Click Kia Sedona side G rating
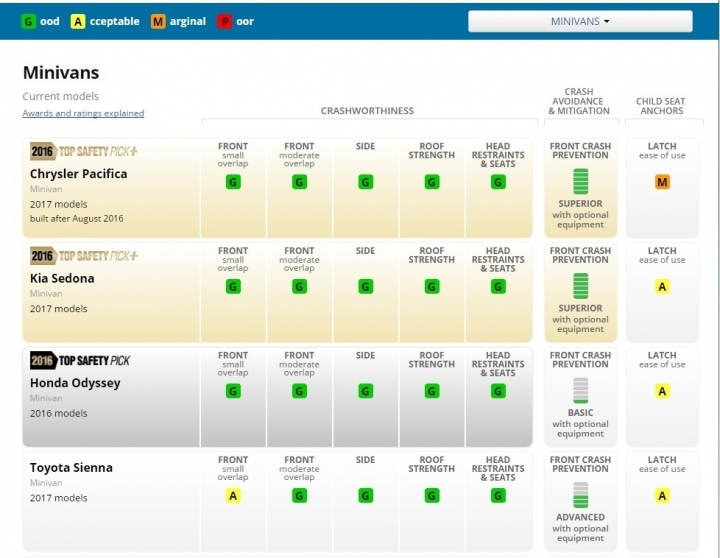The width and height of the screenshot is (720, 558). click(366, 287)
